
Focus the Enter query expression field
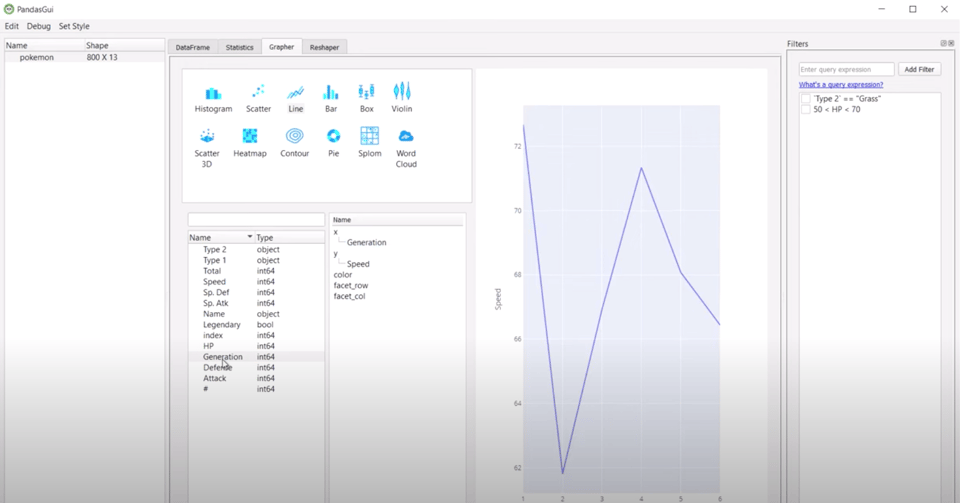(x=846, y=70)
